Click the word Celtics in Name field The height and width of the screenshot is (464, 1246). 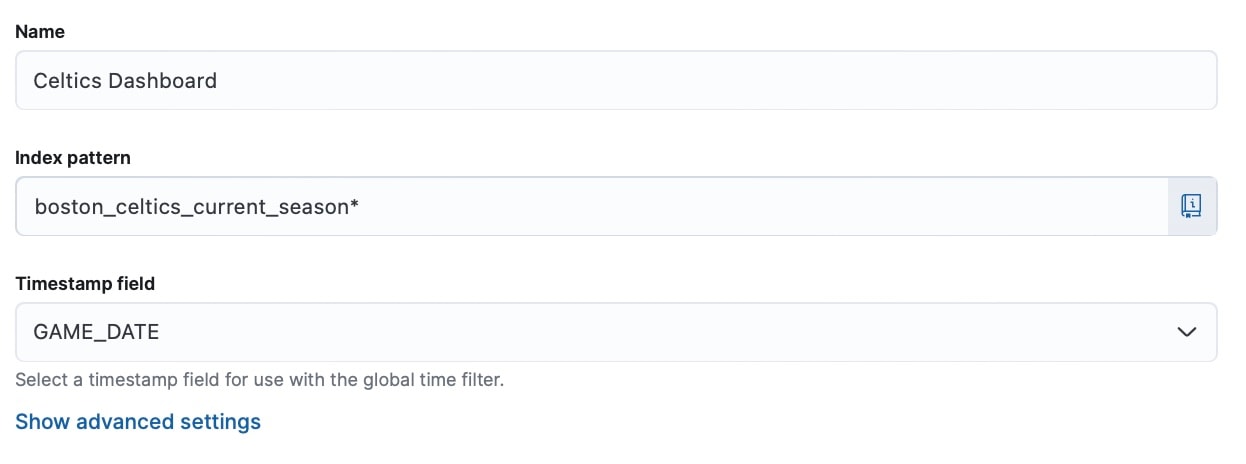pyautogui.click(x=68, y=81)
